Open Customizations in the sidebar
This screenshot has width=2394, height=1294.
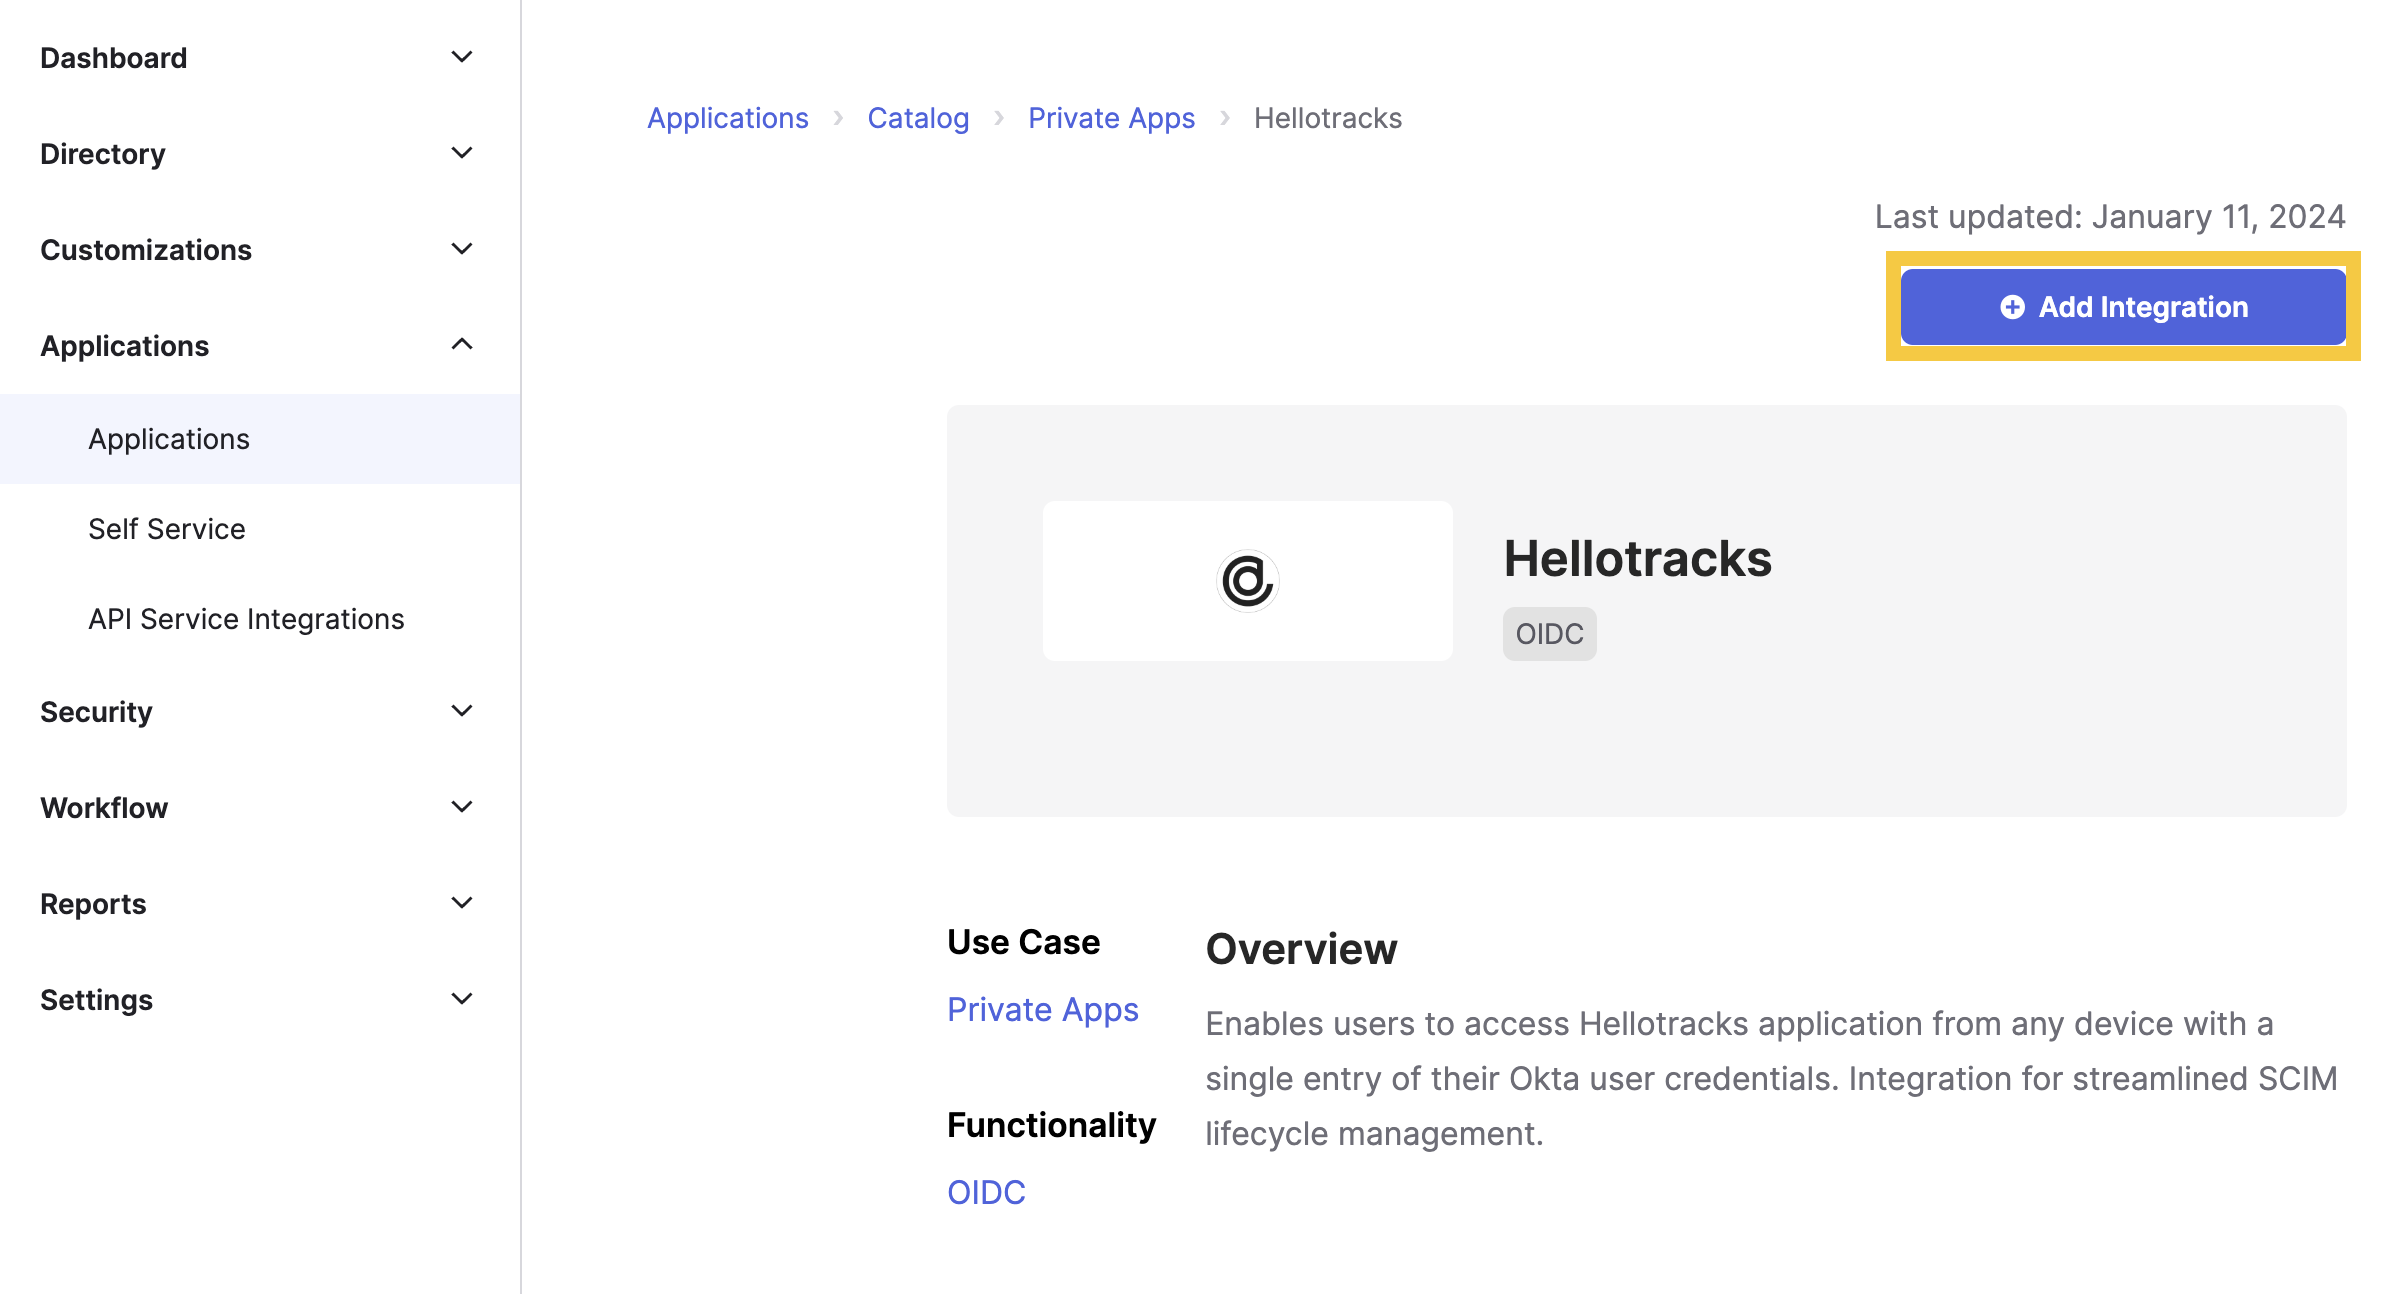tap(146, 250)
